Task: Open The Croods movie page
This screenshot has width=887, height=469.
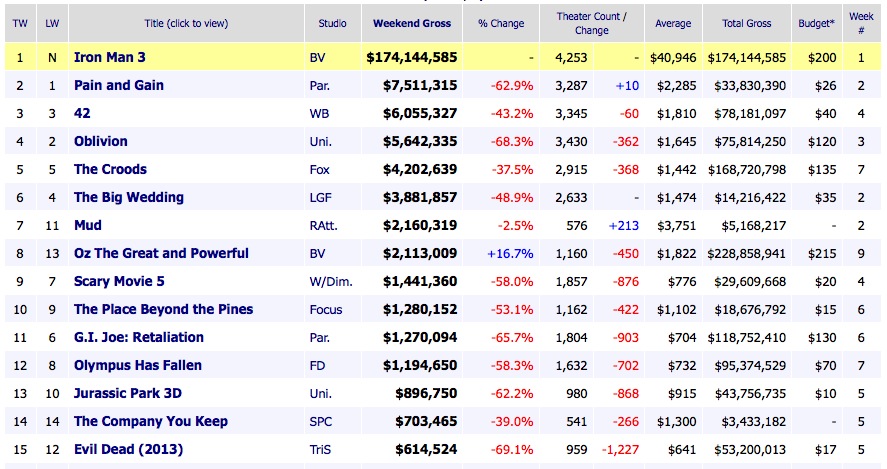Action: coord(110,169)
